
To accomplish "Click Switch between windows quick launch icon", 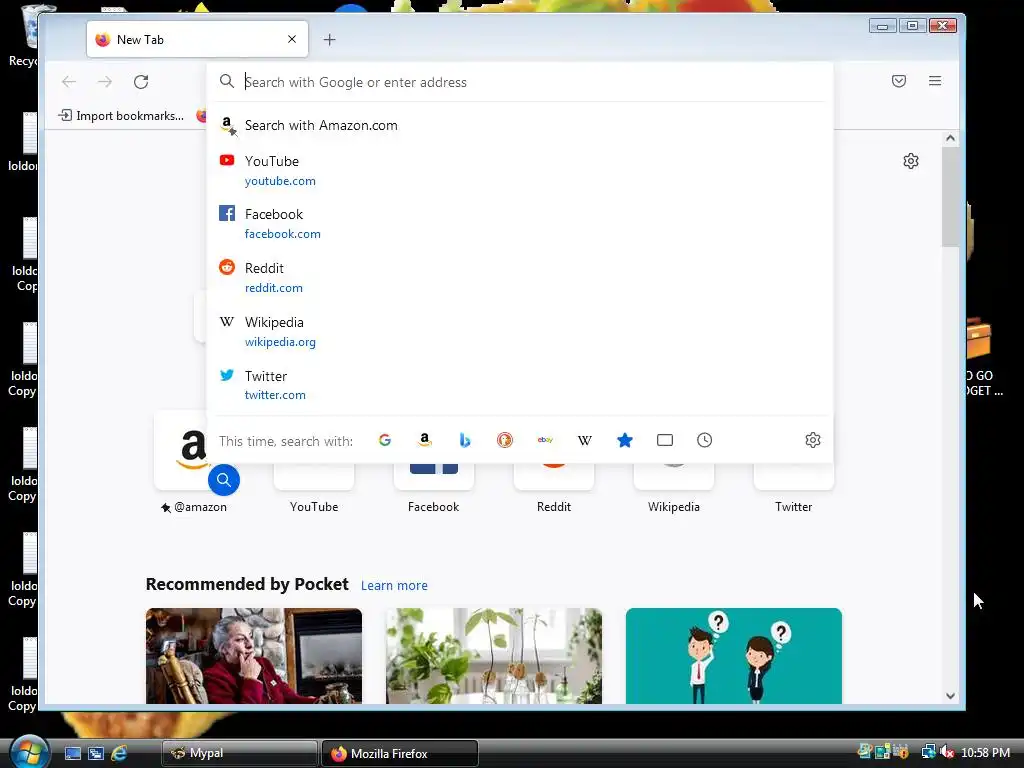I will 96,754.
